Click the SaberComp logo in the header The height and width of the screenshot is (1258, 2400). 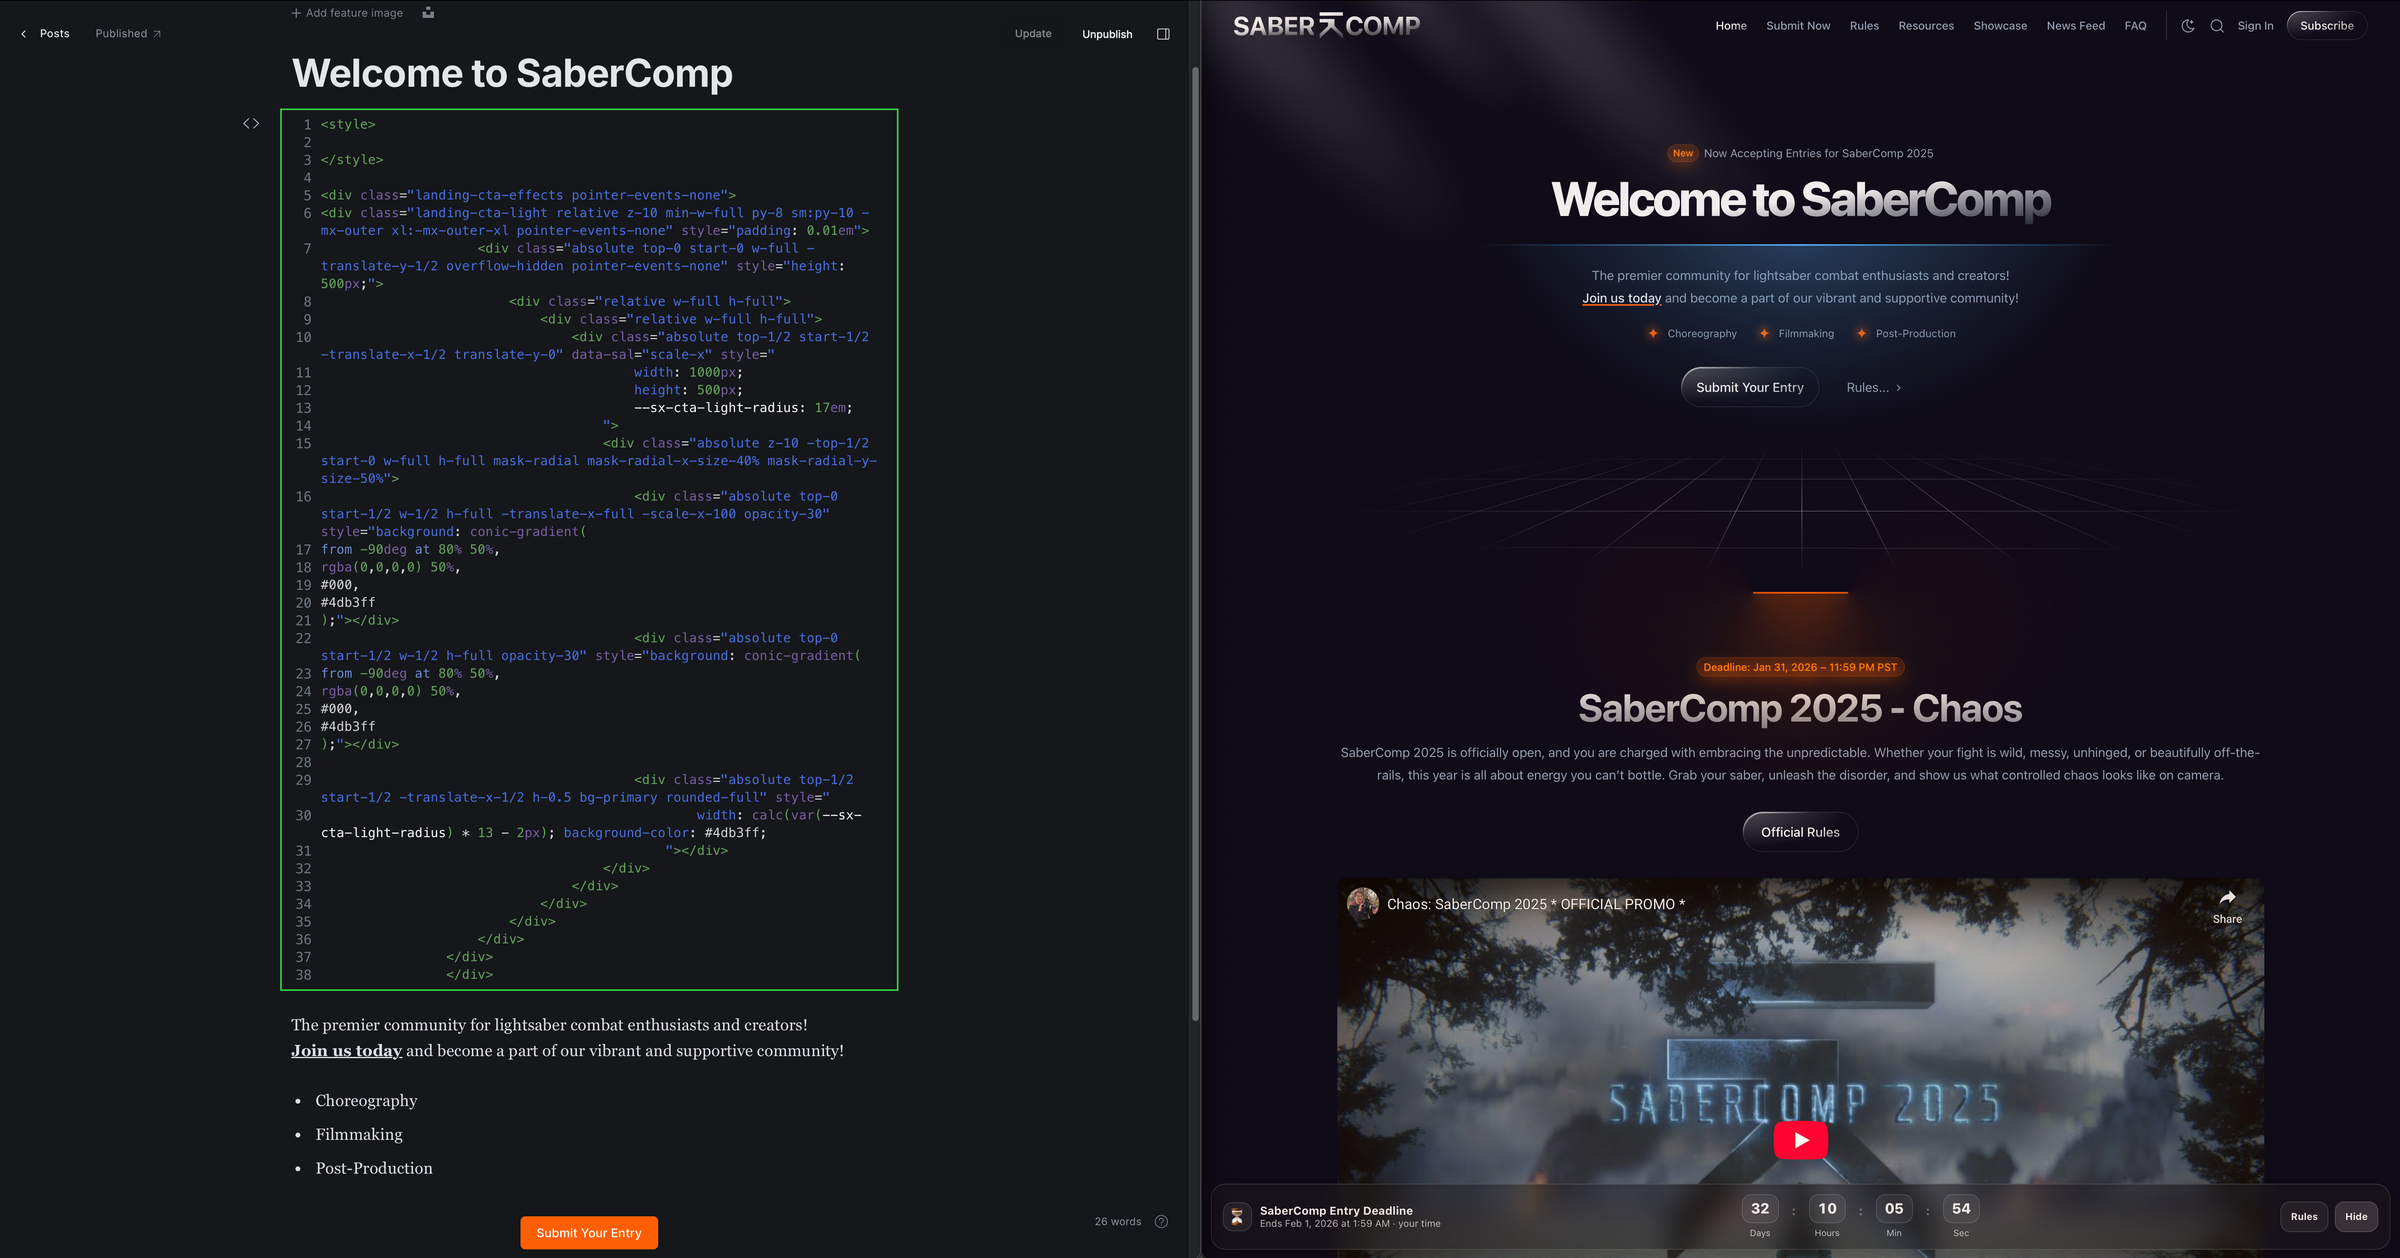click(1326, 25)
